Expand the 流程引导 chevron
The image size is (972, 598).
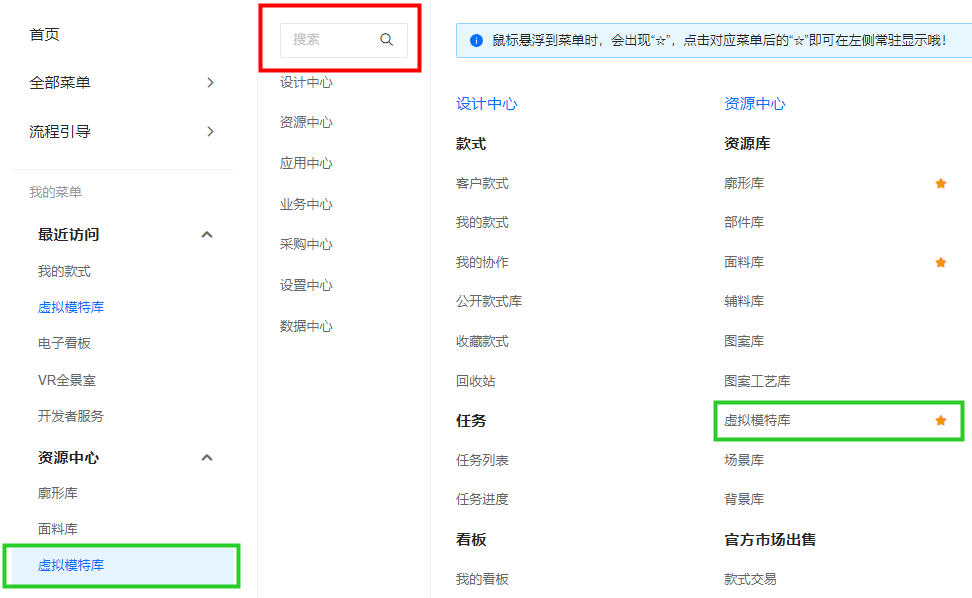tap(210, 132)
